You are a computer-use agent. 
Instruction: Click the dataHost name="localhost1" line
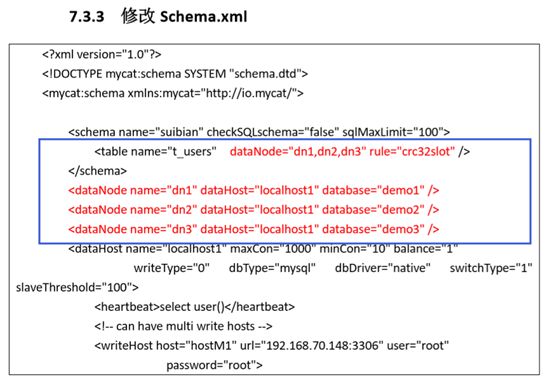263,249
